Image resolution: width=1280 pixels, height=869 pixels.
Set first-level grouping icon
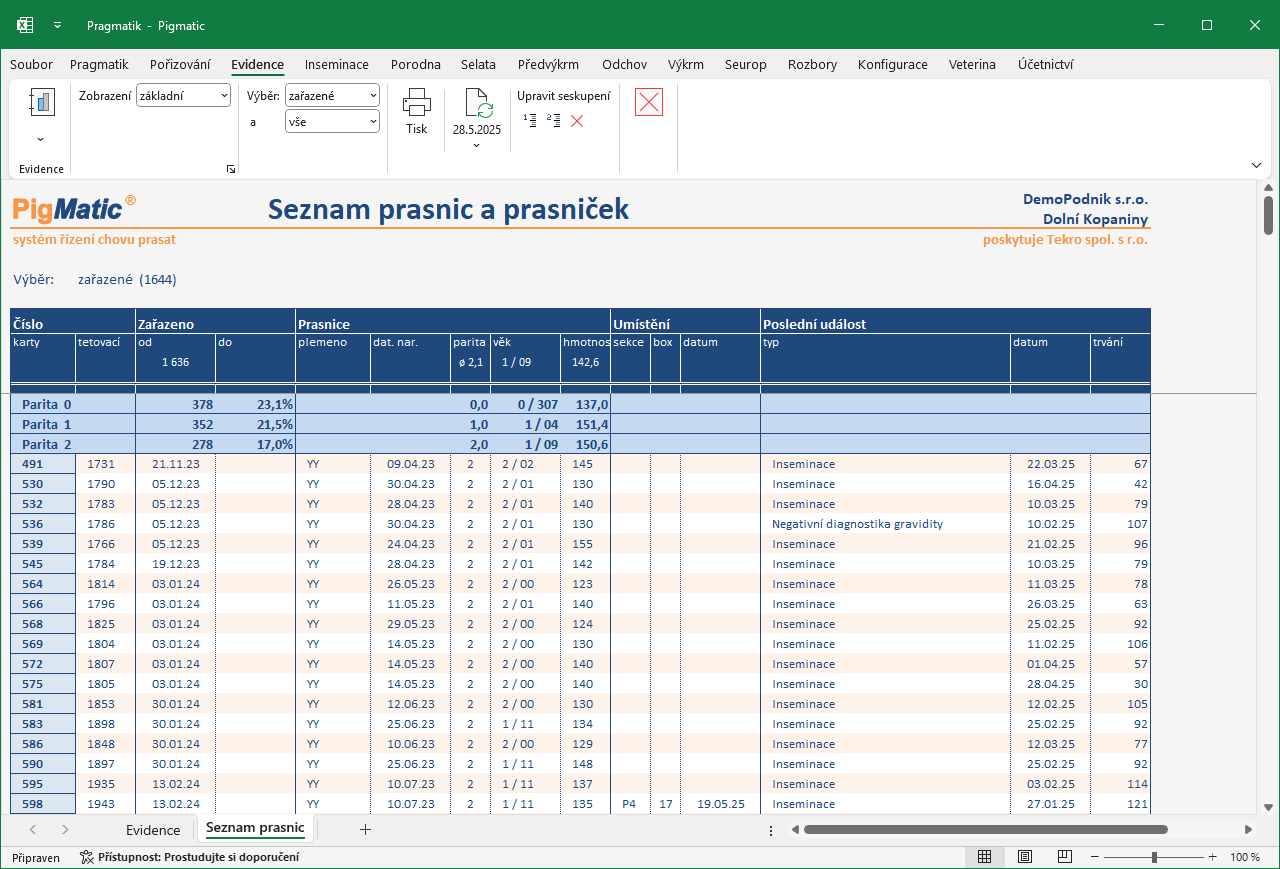(531, 120)
